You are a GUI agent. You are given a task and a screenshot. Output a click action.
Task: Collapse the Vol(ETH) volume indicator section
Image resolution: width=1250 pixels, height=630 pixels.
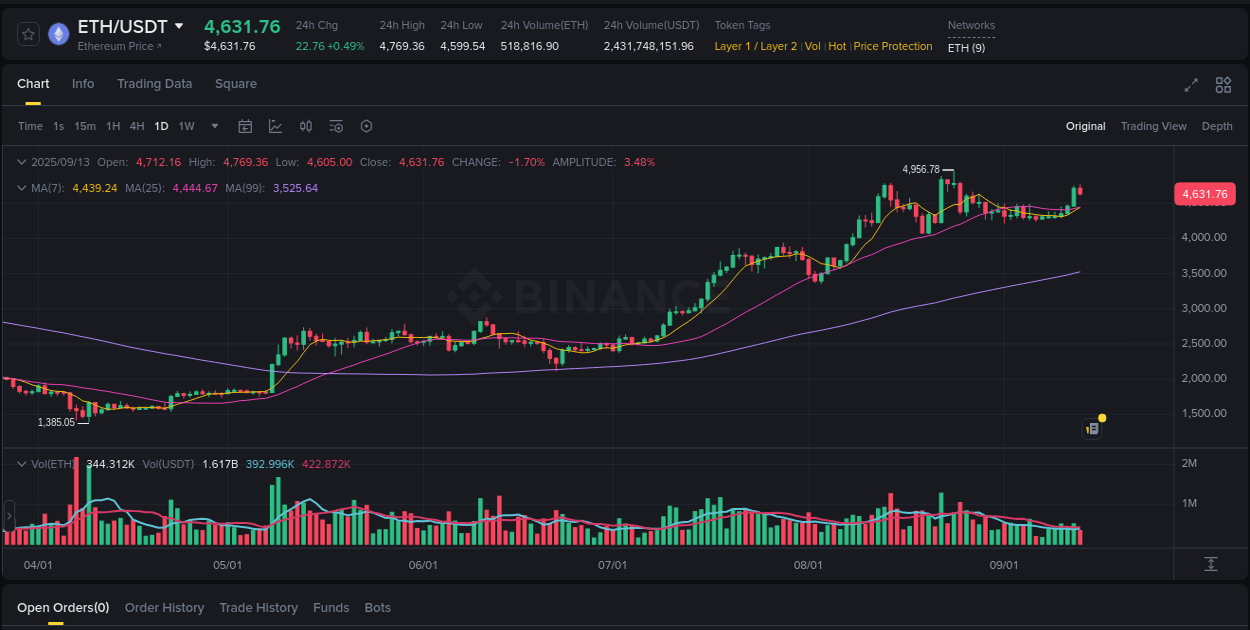click(22, 463)
